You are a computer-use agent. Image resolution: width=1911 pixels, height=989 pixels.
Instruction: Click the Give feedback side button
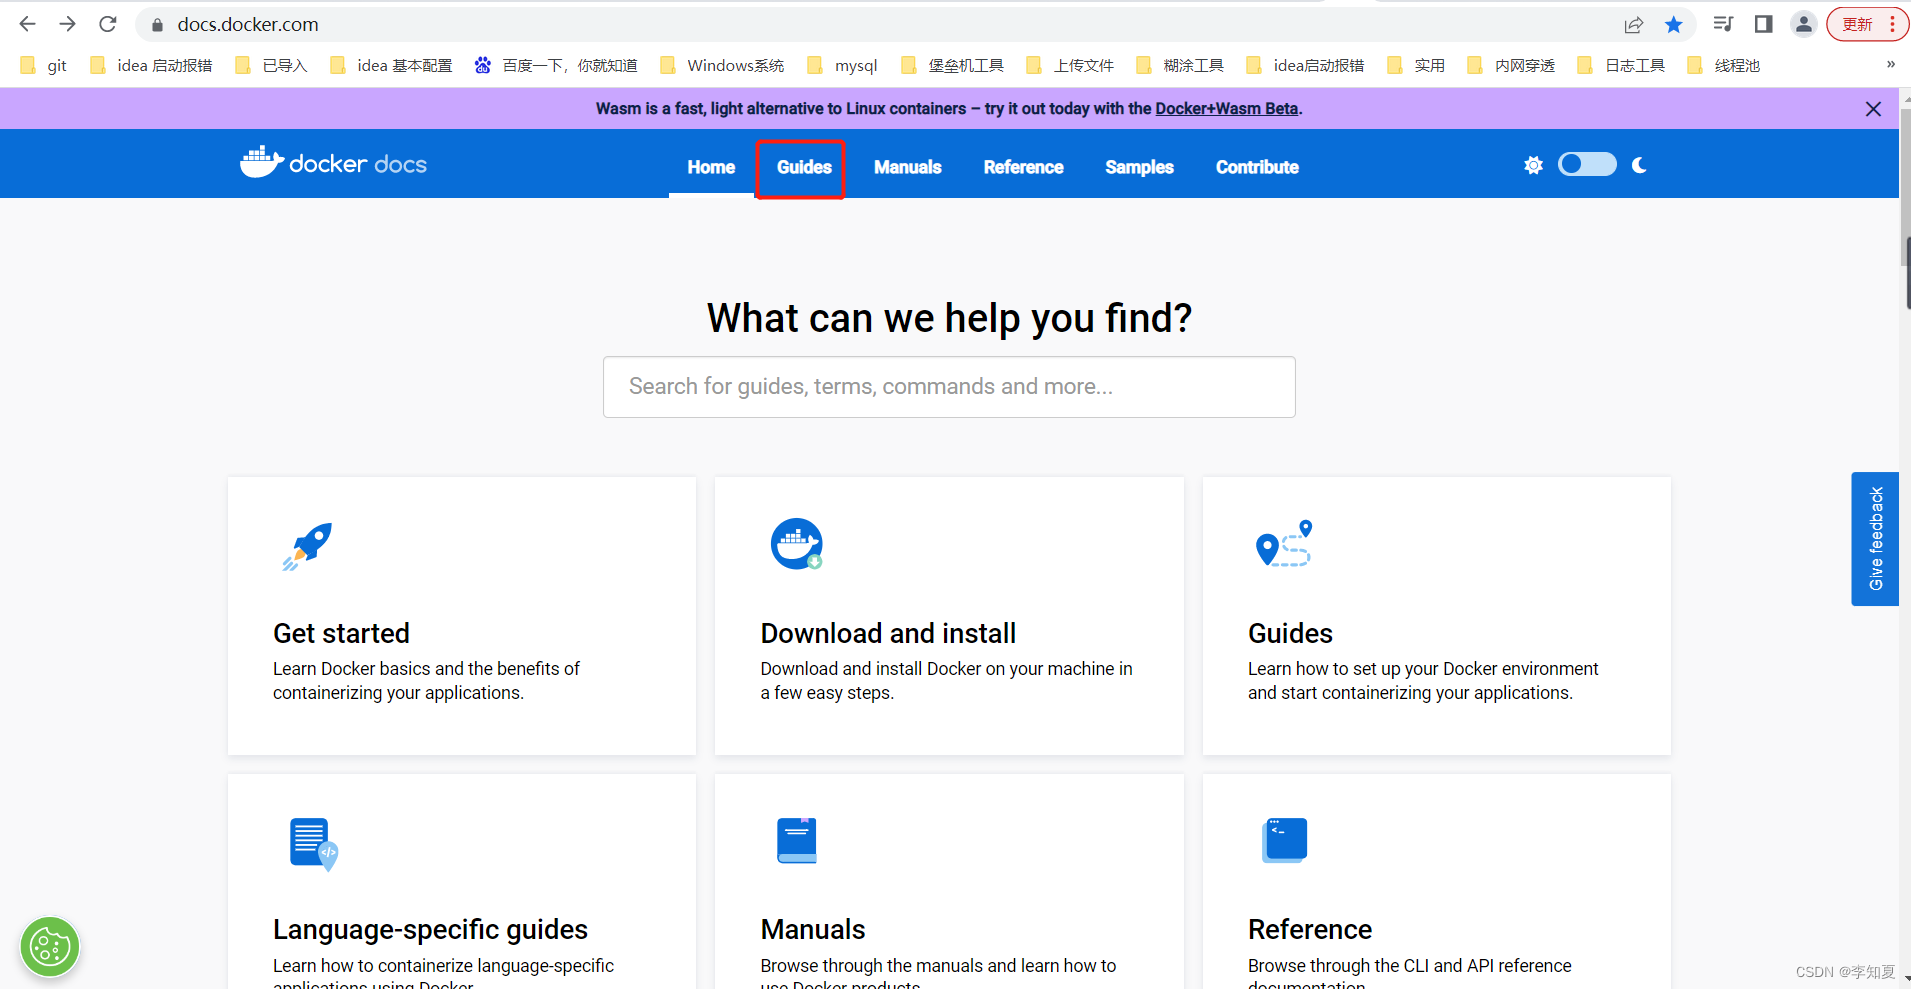[x=1875, y=539]
